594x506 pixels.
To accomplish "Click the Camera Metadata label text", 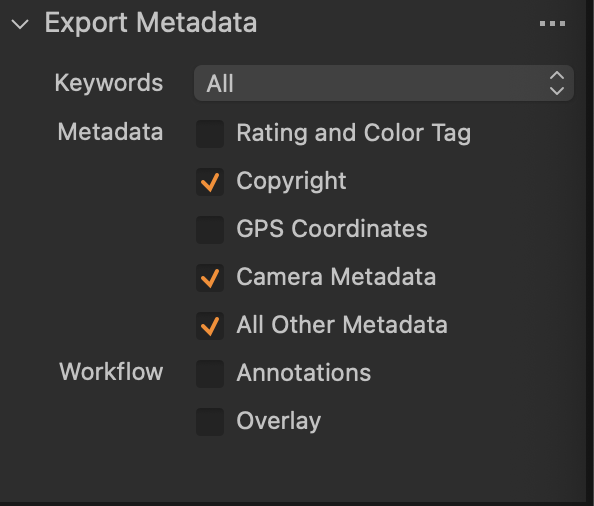I will tap(336, 277).
